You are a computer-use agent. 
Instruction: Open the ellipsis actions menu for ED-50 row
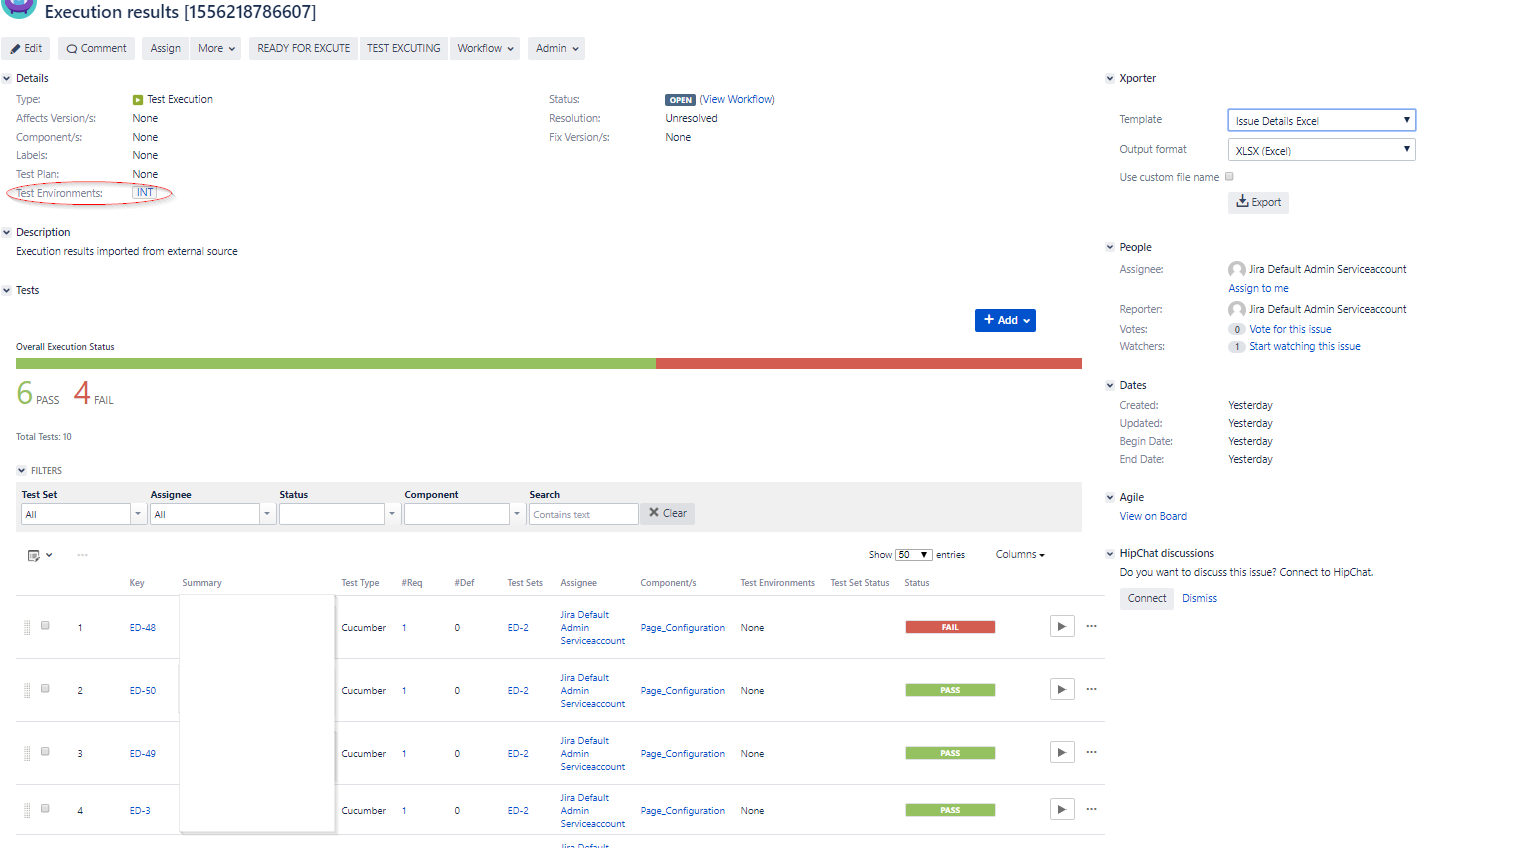click(1091, 689)
